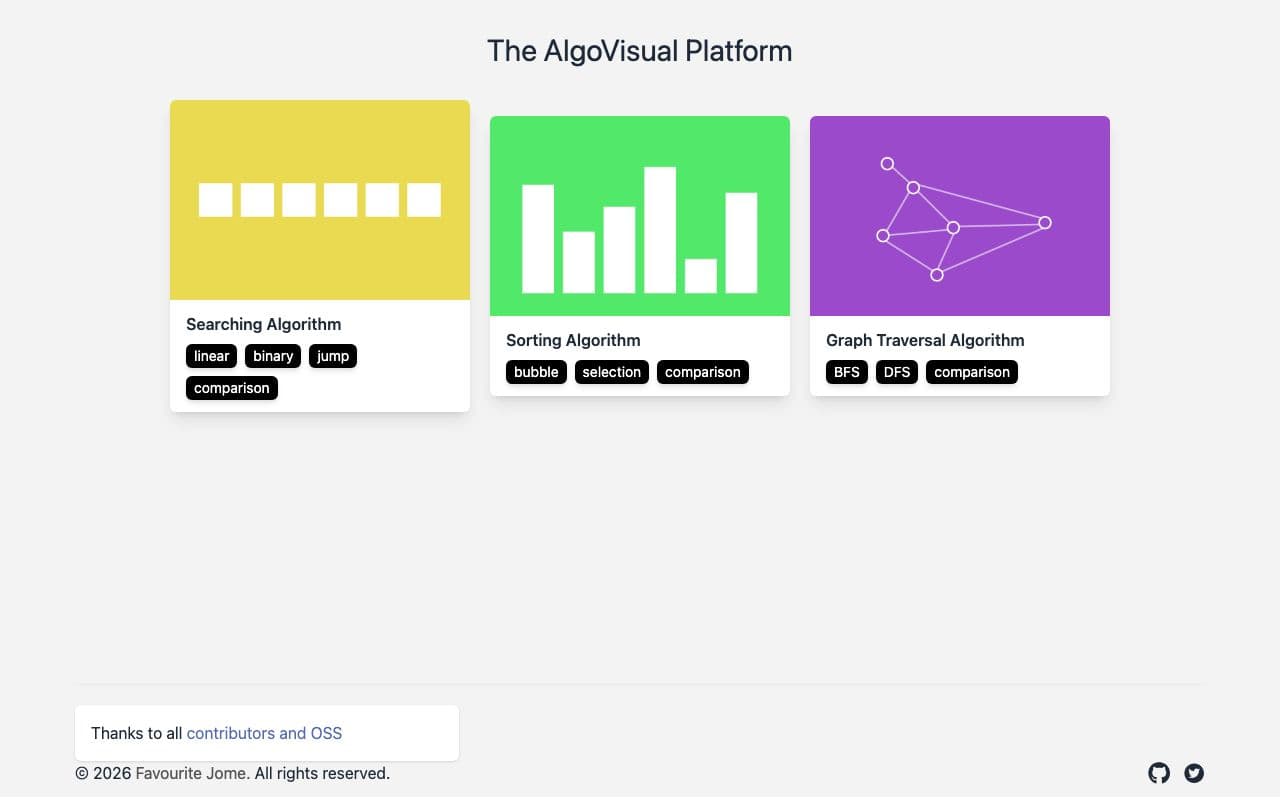Open the Favourite Jome footer link
The image size is (1280, 800).
(x=192, y=773)
